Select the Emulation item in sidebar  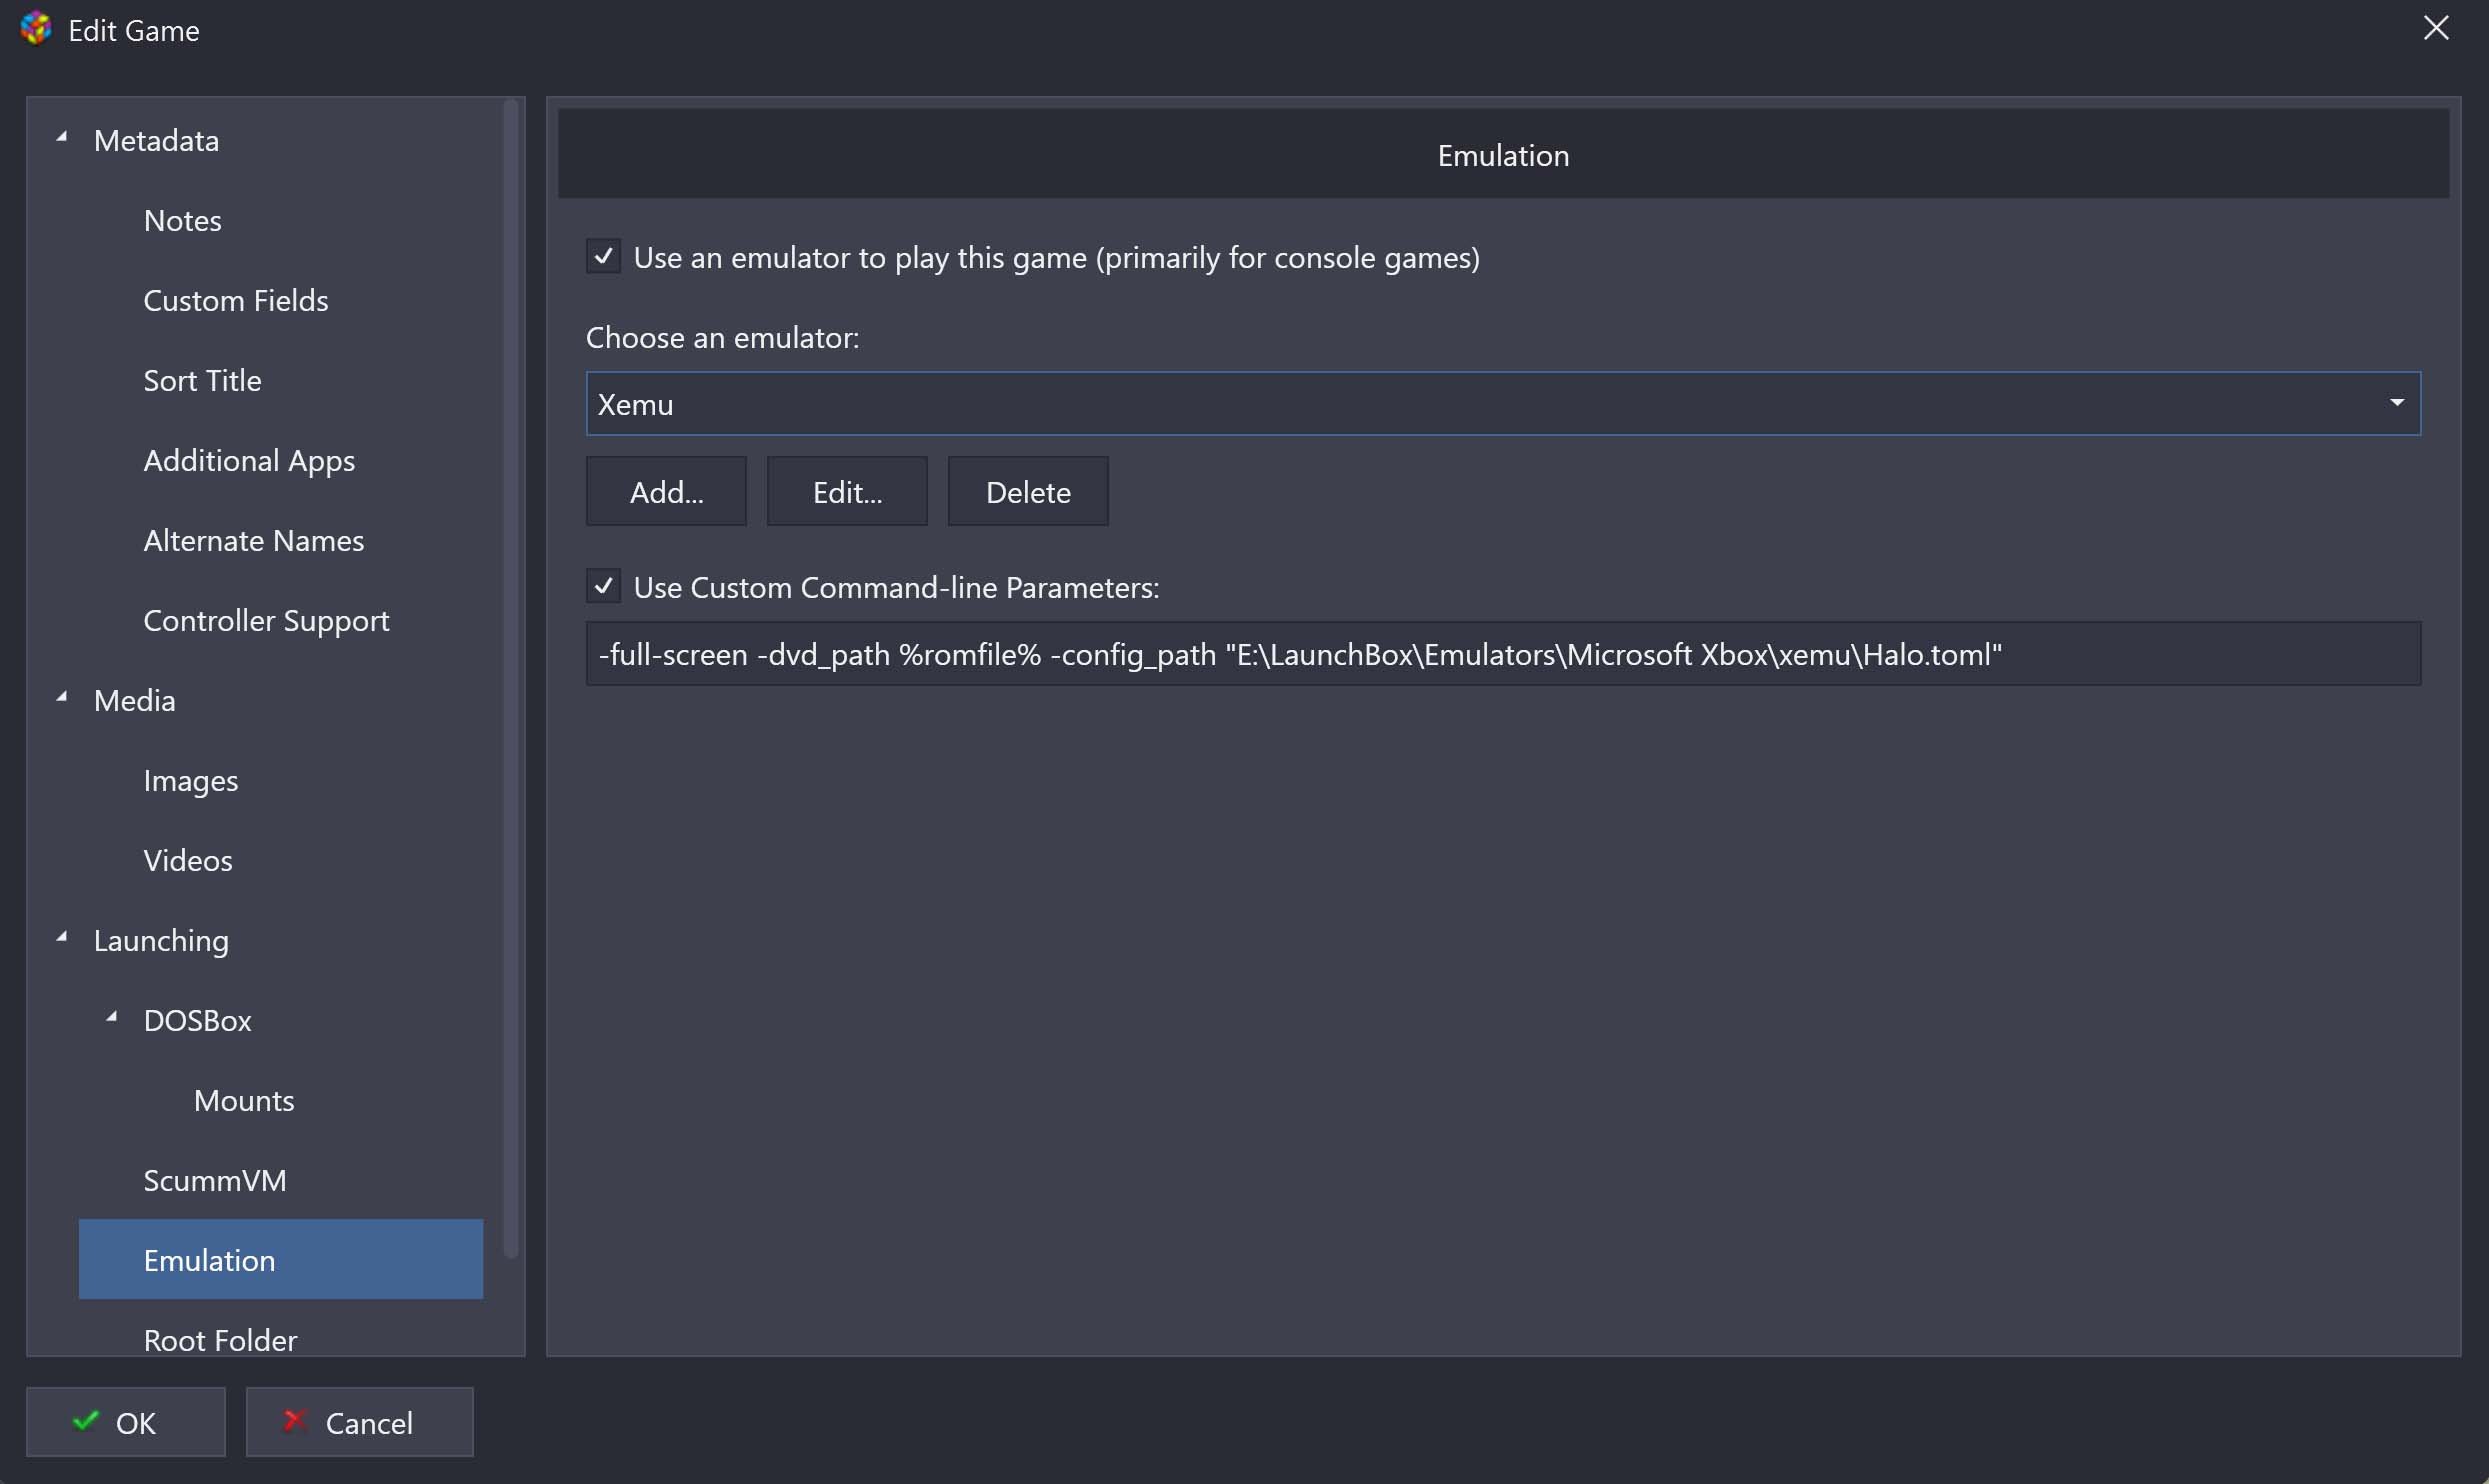(x=281, y=1259)
